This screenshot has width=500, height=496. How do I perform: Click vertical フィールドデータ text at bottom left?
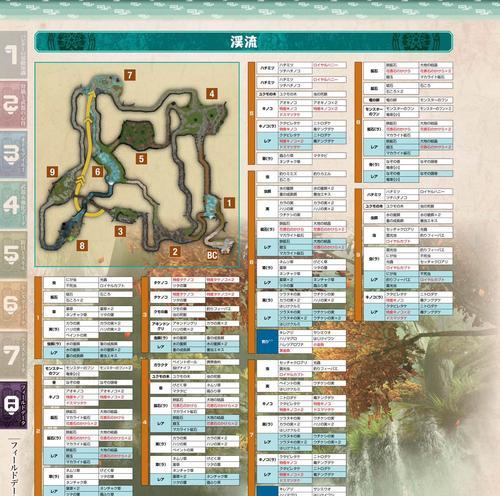pyautogui.click(x=15, y=468)
